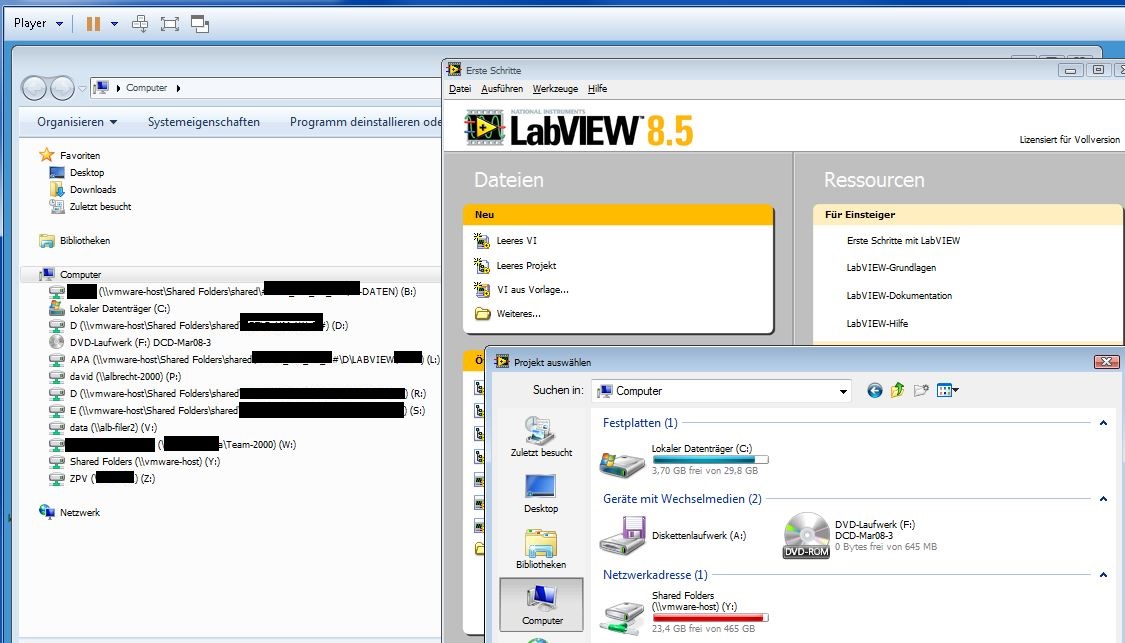Image resolution: width=1125 pixels, height=643 pixels.
Task: Click the C: drive usage bar
Action: point(710,459)
